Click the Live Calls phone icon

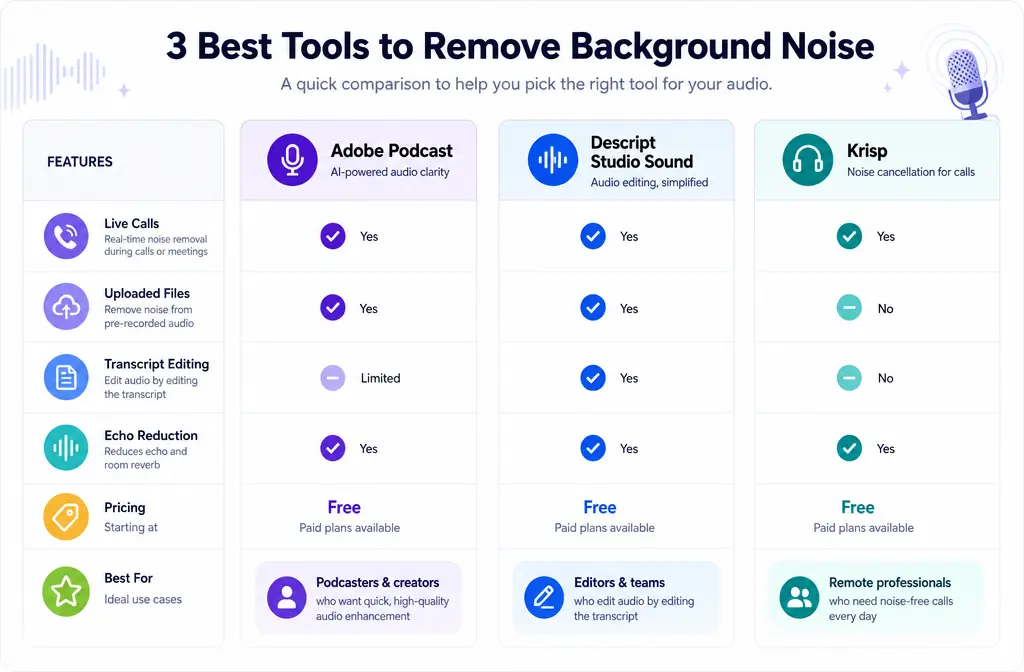66,236
